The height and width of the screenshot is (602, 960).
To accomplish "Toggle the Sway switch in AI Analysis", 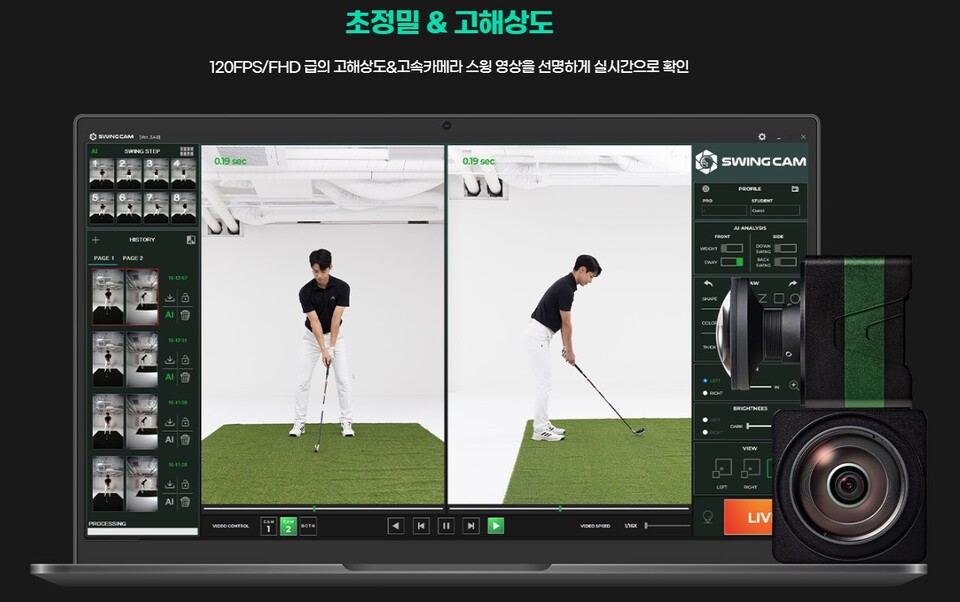I will (x=730, y=261).
